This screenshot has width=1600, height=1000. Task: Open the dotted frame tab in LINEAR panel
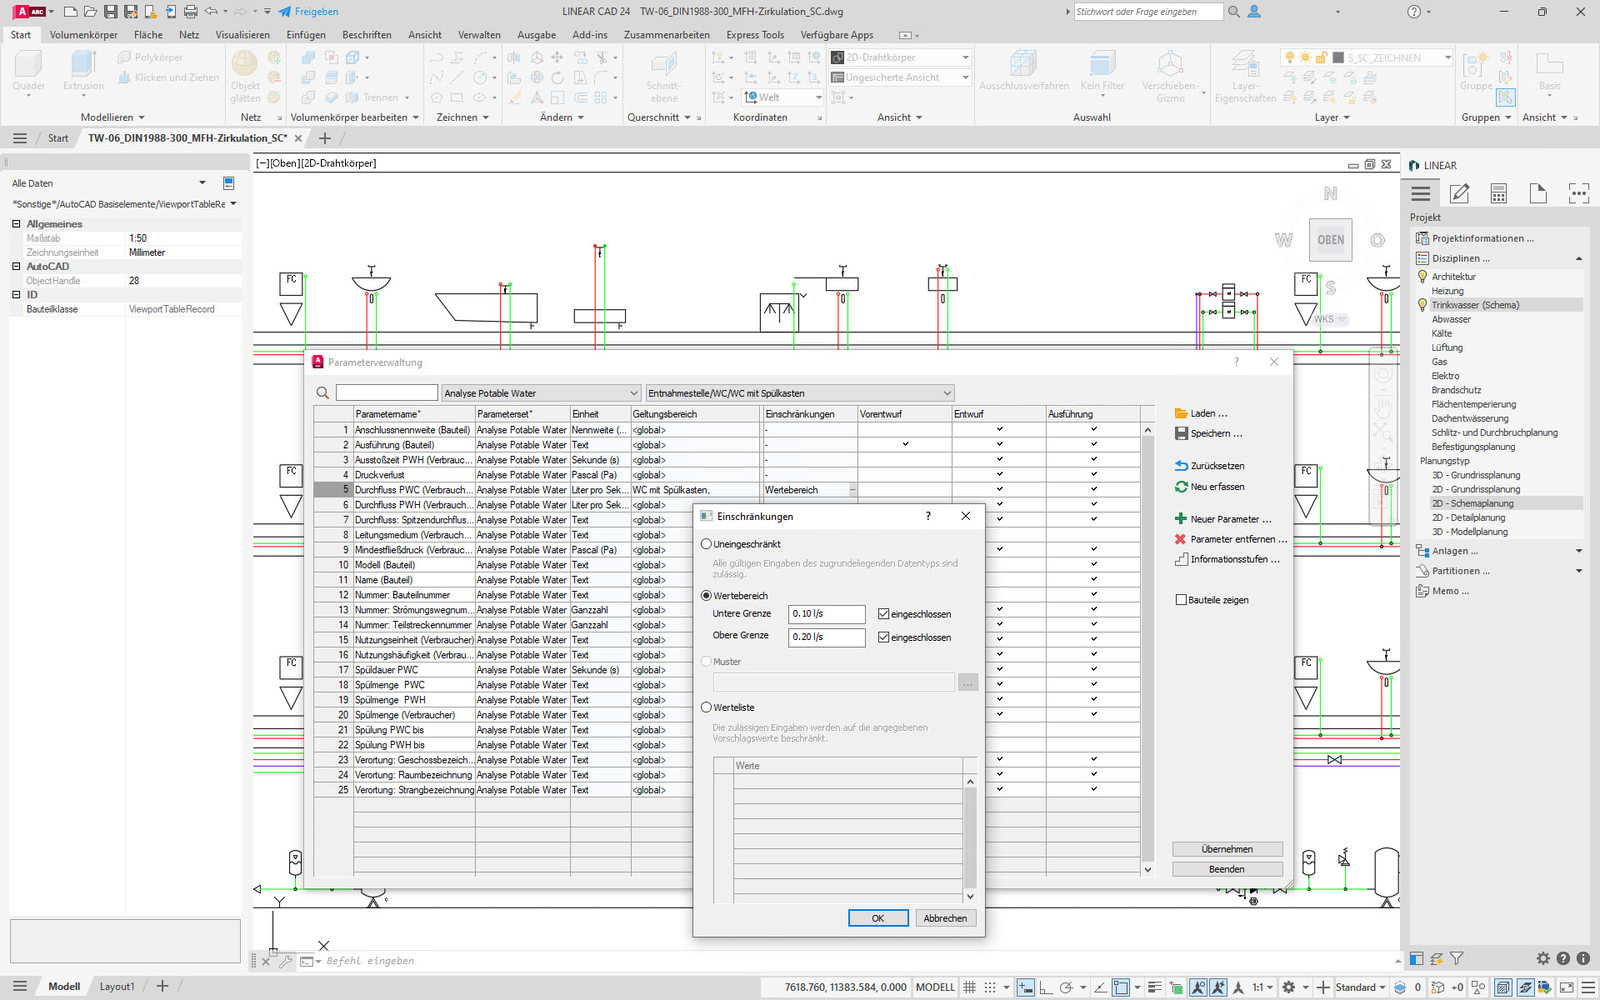[x=1578, y=193]
